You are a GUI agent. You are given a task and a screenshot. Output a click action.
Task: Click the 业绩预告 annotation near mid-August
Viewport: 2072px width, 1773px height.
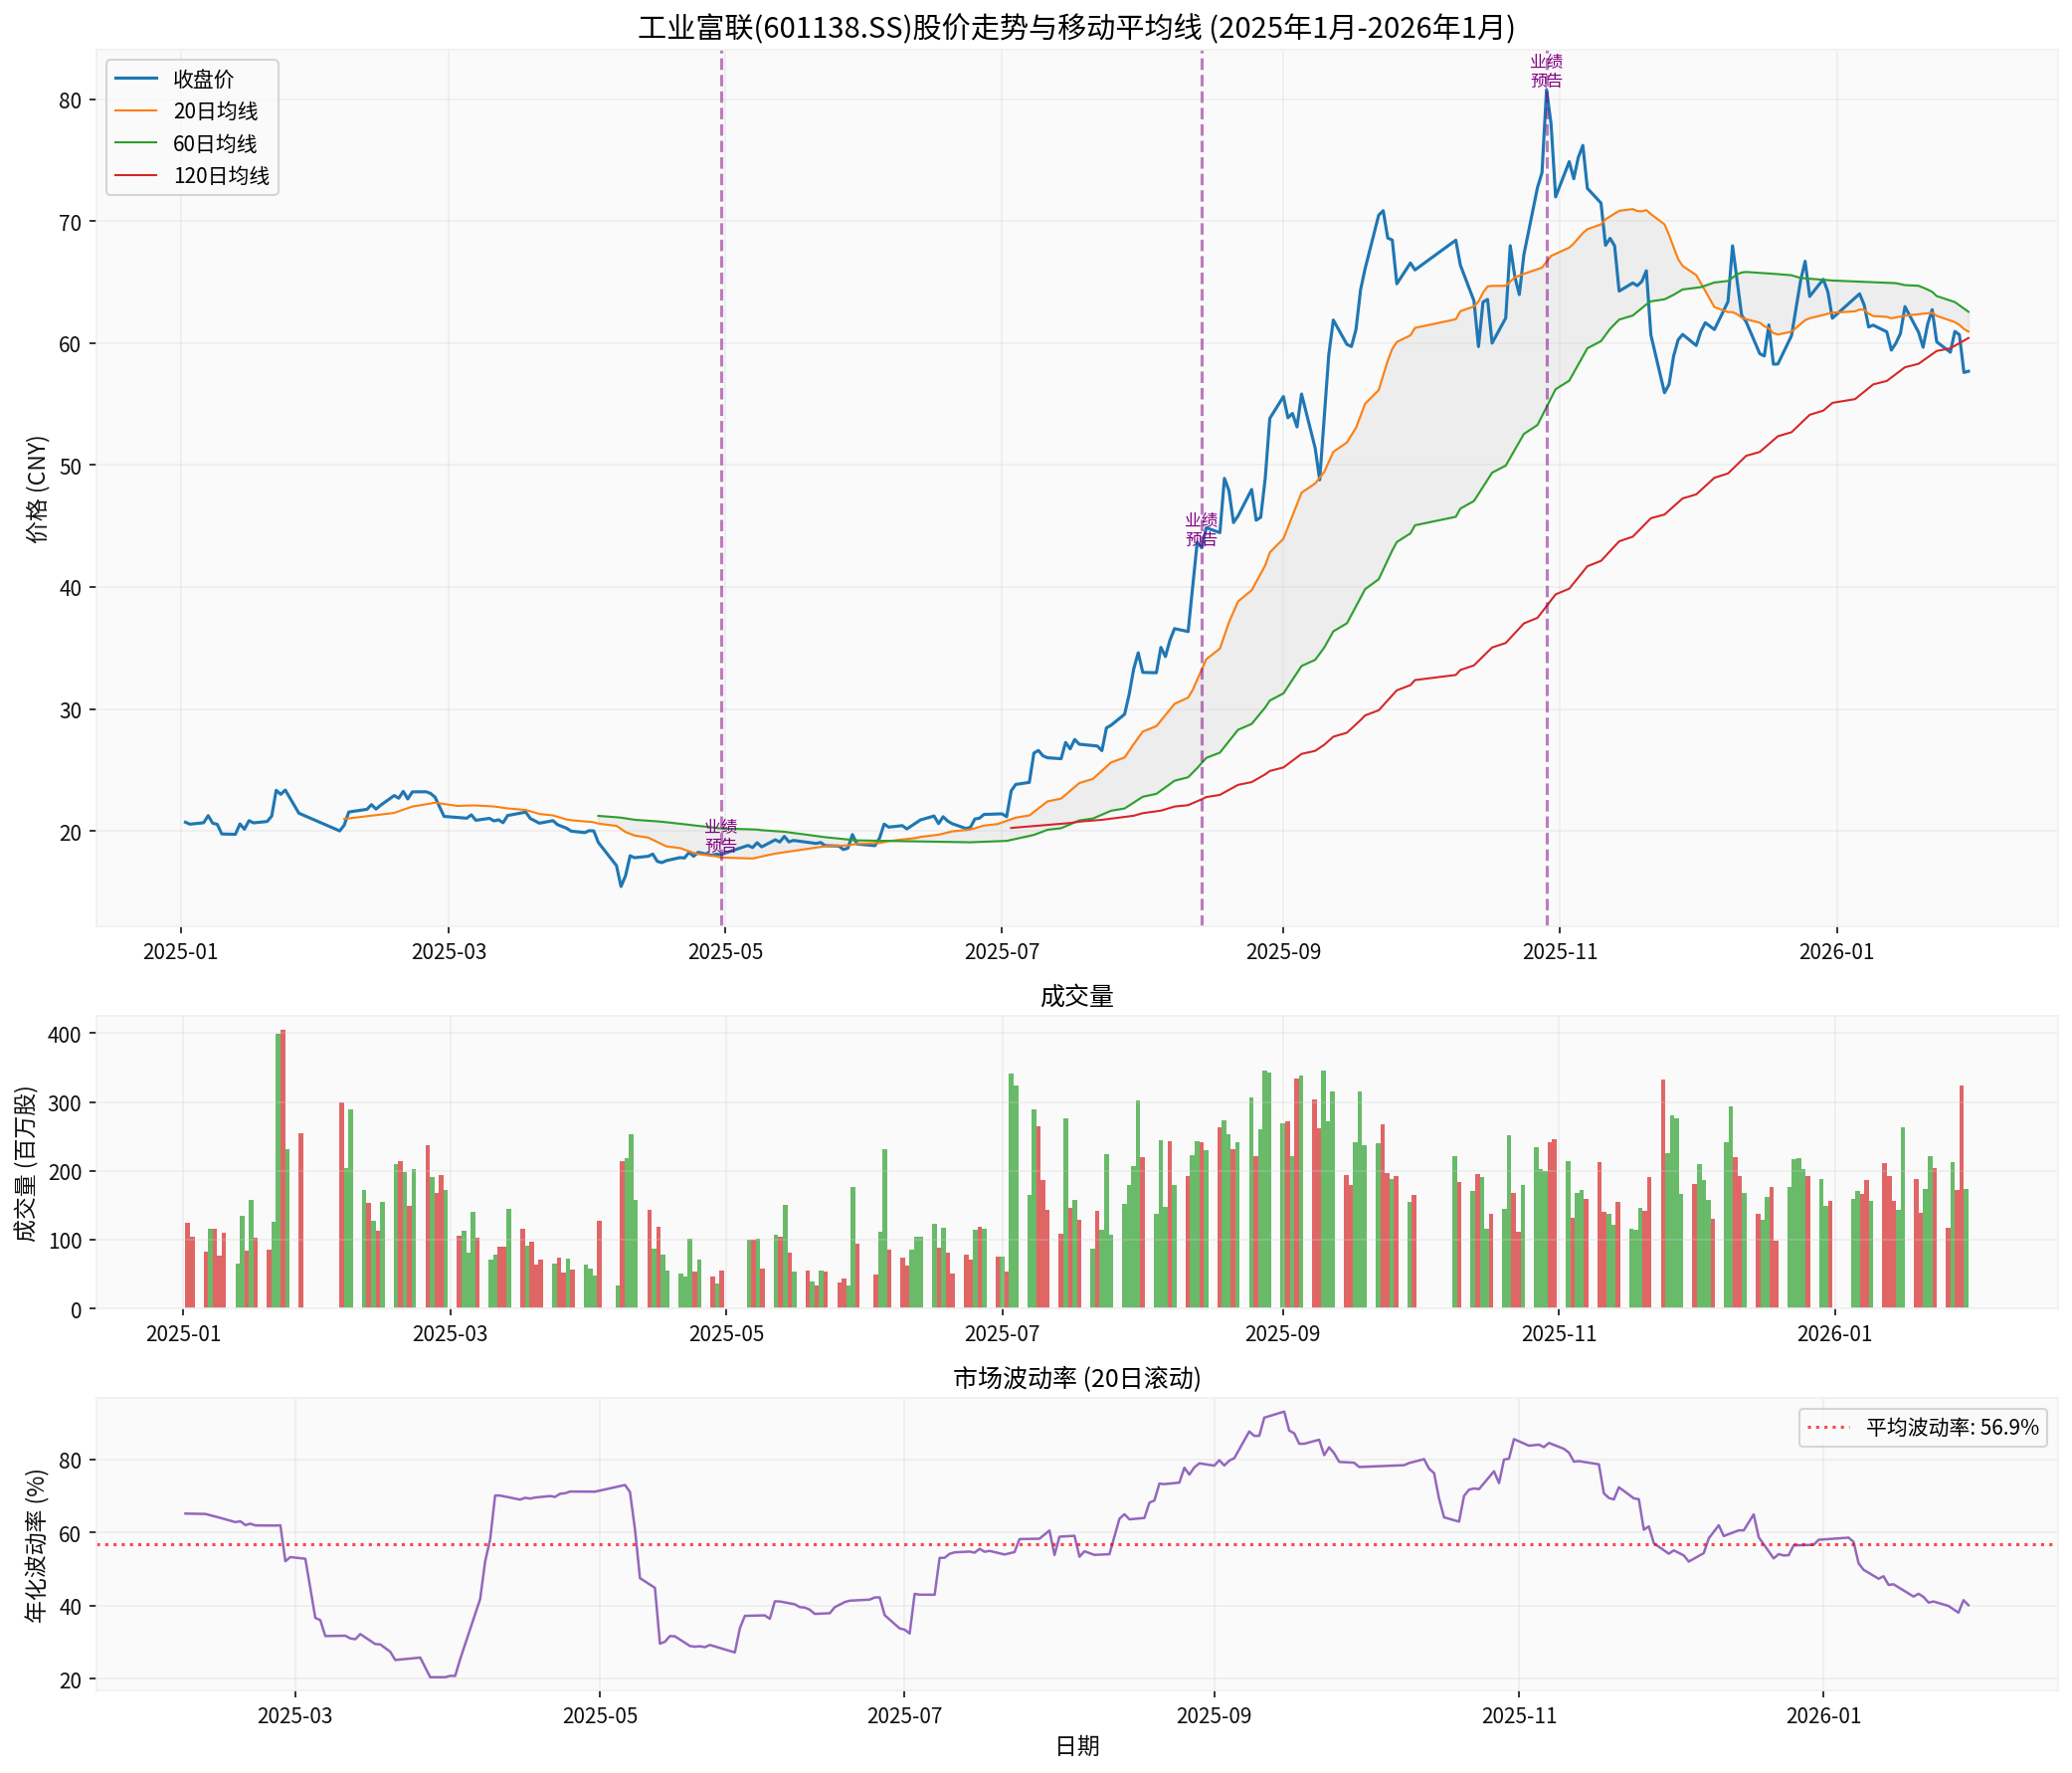coord(1201,530)
